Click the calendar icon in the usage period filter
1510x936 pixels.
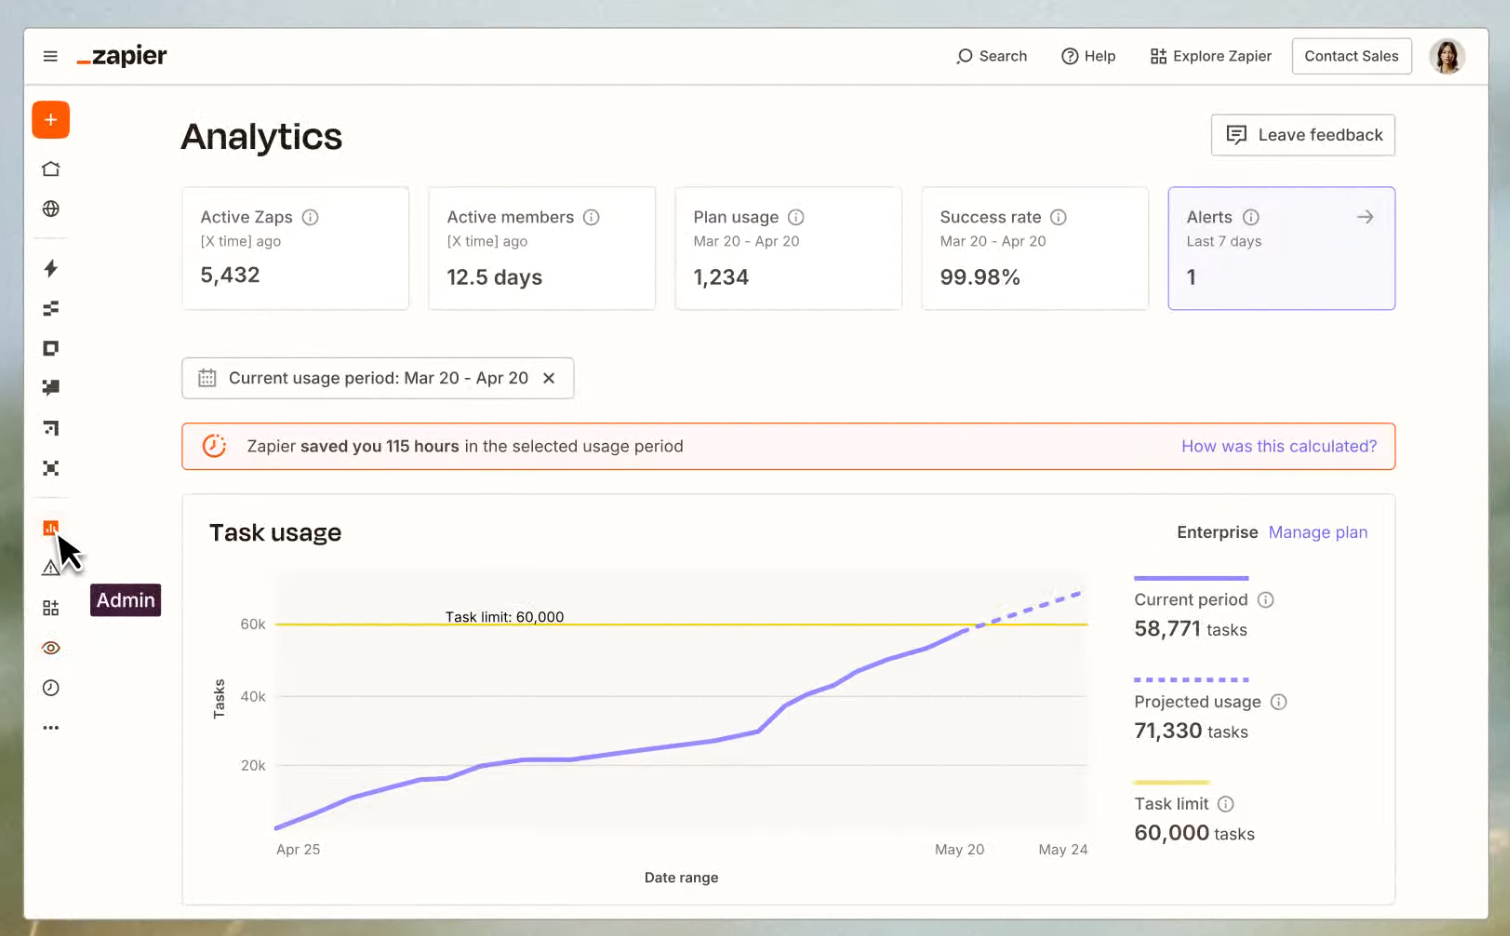(207, 378)
